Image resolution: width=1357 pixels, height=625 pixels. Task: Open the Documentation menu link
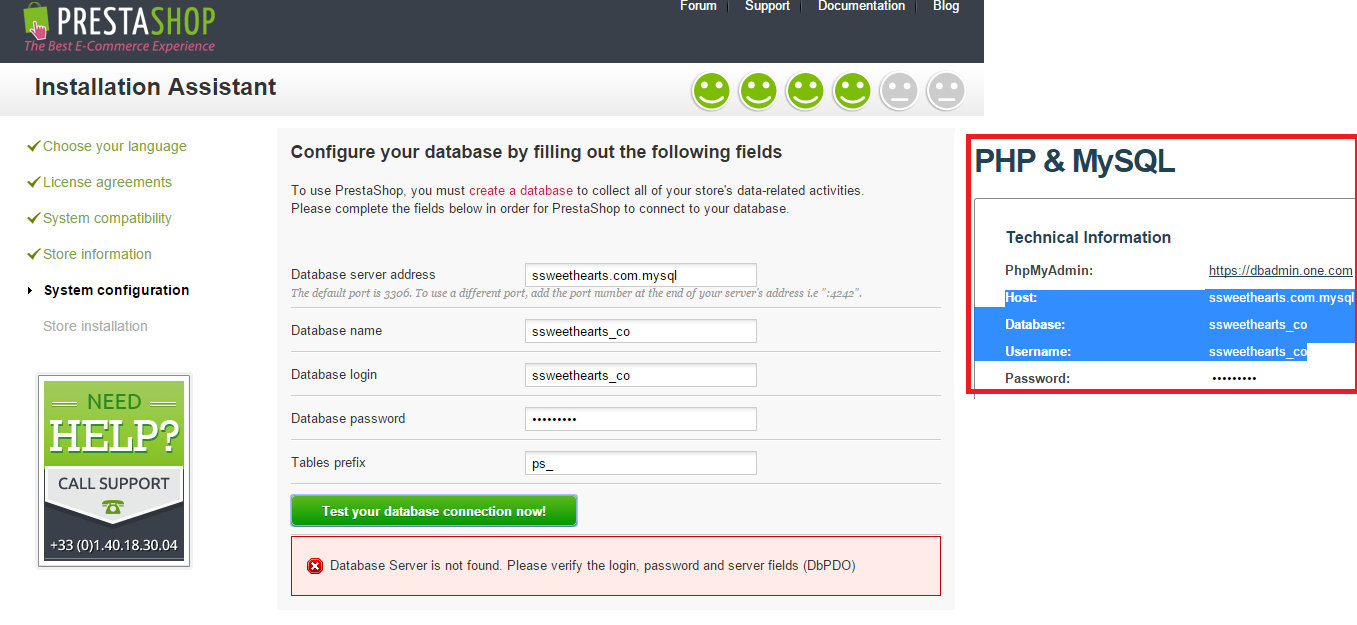point(861,6)
